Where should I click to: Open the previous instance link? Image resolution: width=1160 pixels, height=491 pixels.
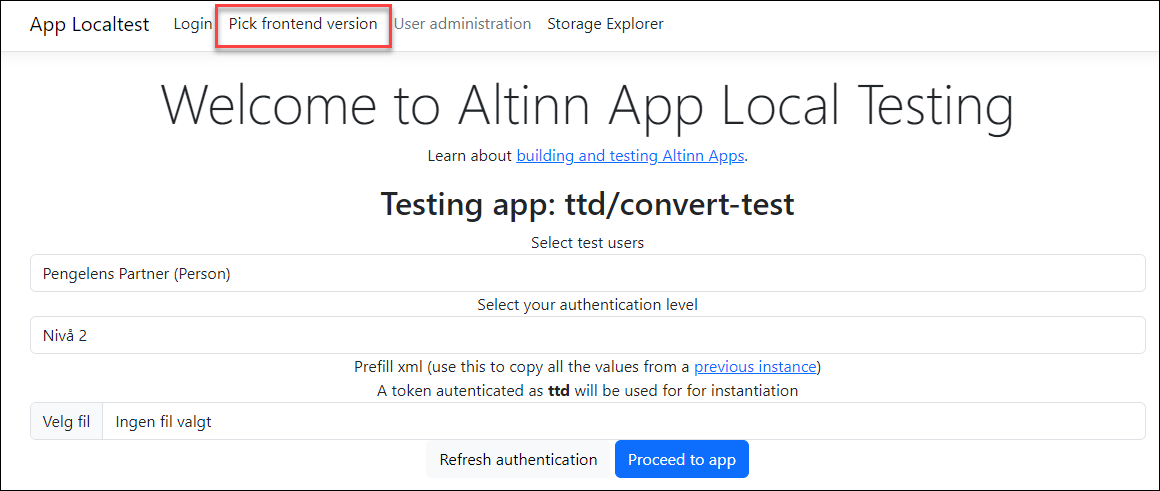tap(755, 367)
